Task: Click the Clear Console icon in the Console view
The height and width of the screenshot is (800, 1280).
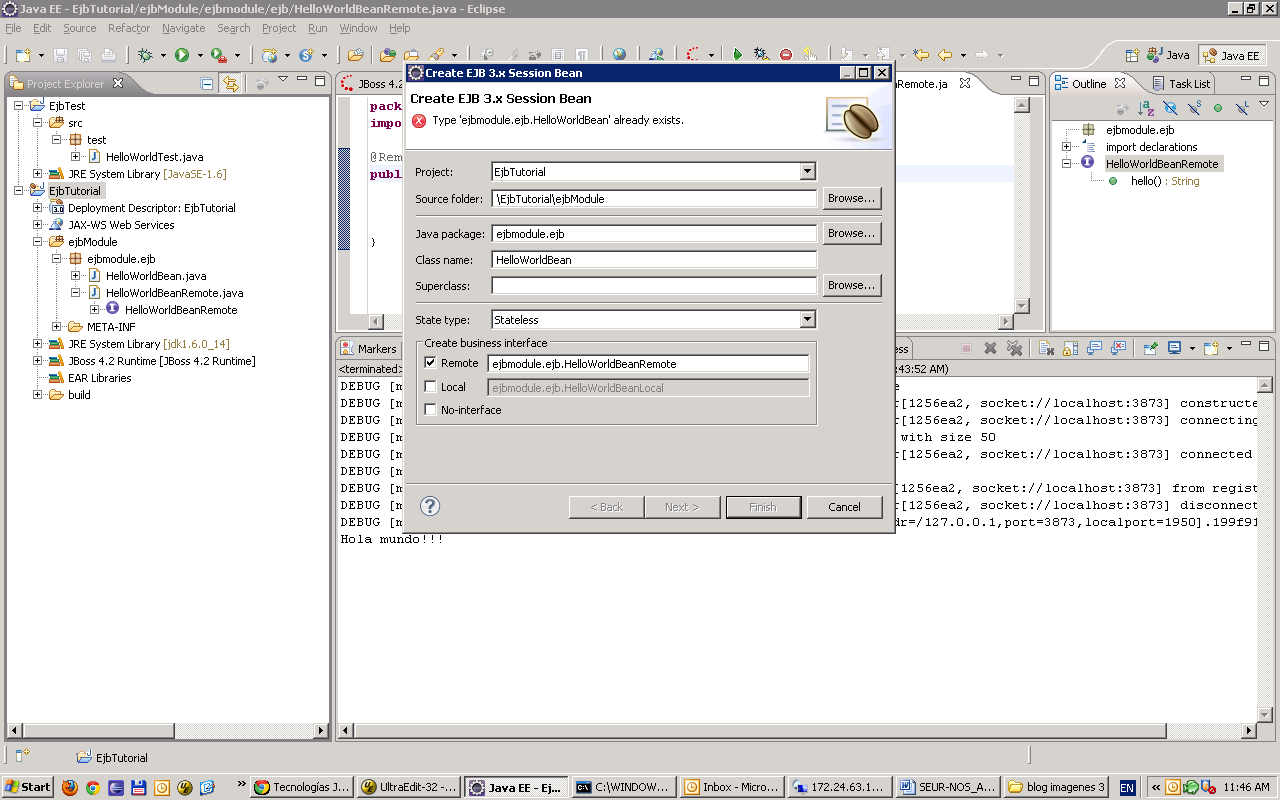Action: click(1046, 347)
